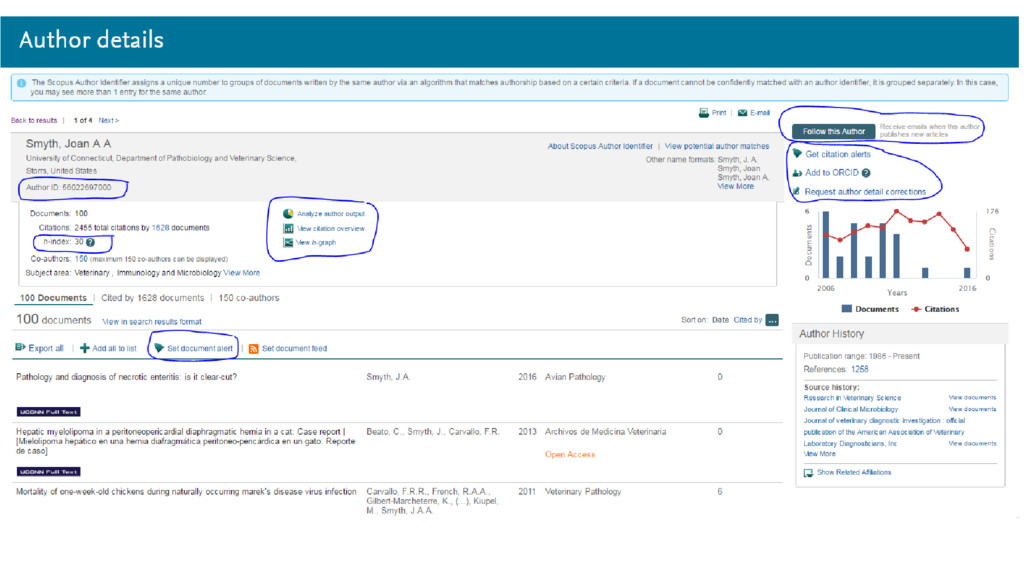Click the E-mail envelope icon
This screenshot has height=576, width=1024.
743,113
